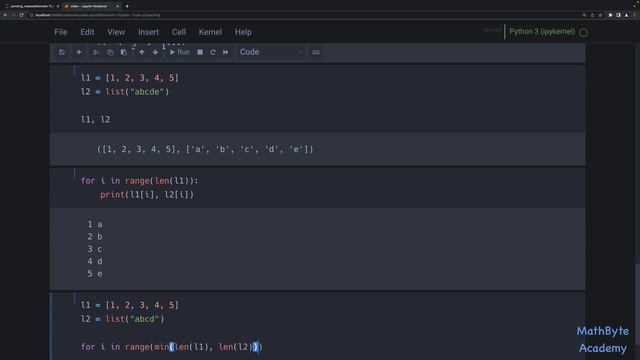Open a new browser tab
640x360 pixels.
pyautogui.click(x=127, y=6)
